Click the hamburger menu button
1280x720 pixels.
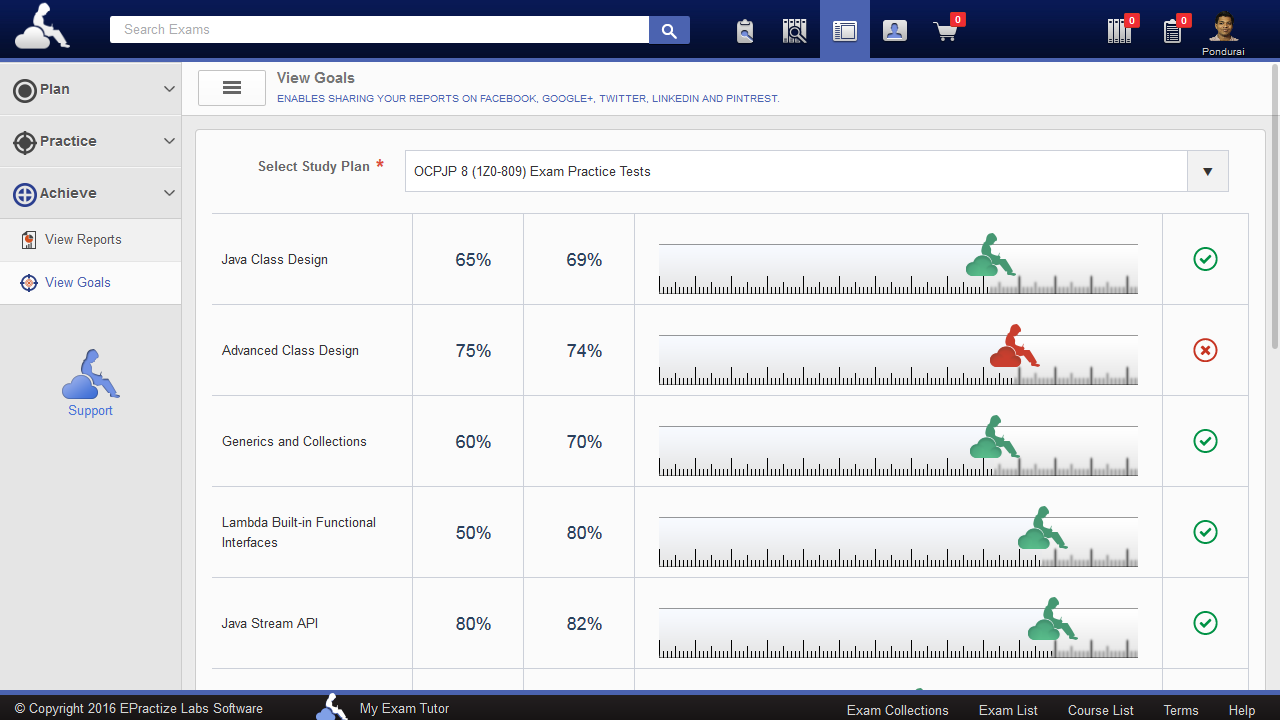coord(232,88)
